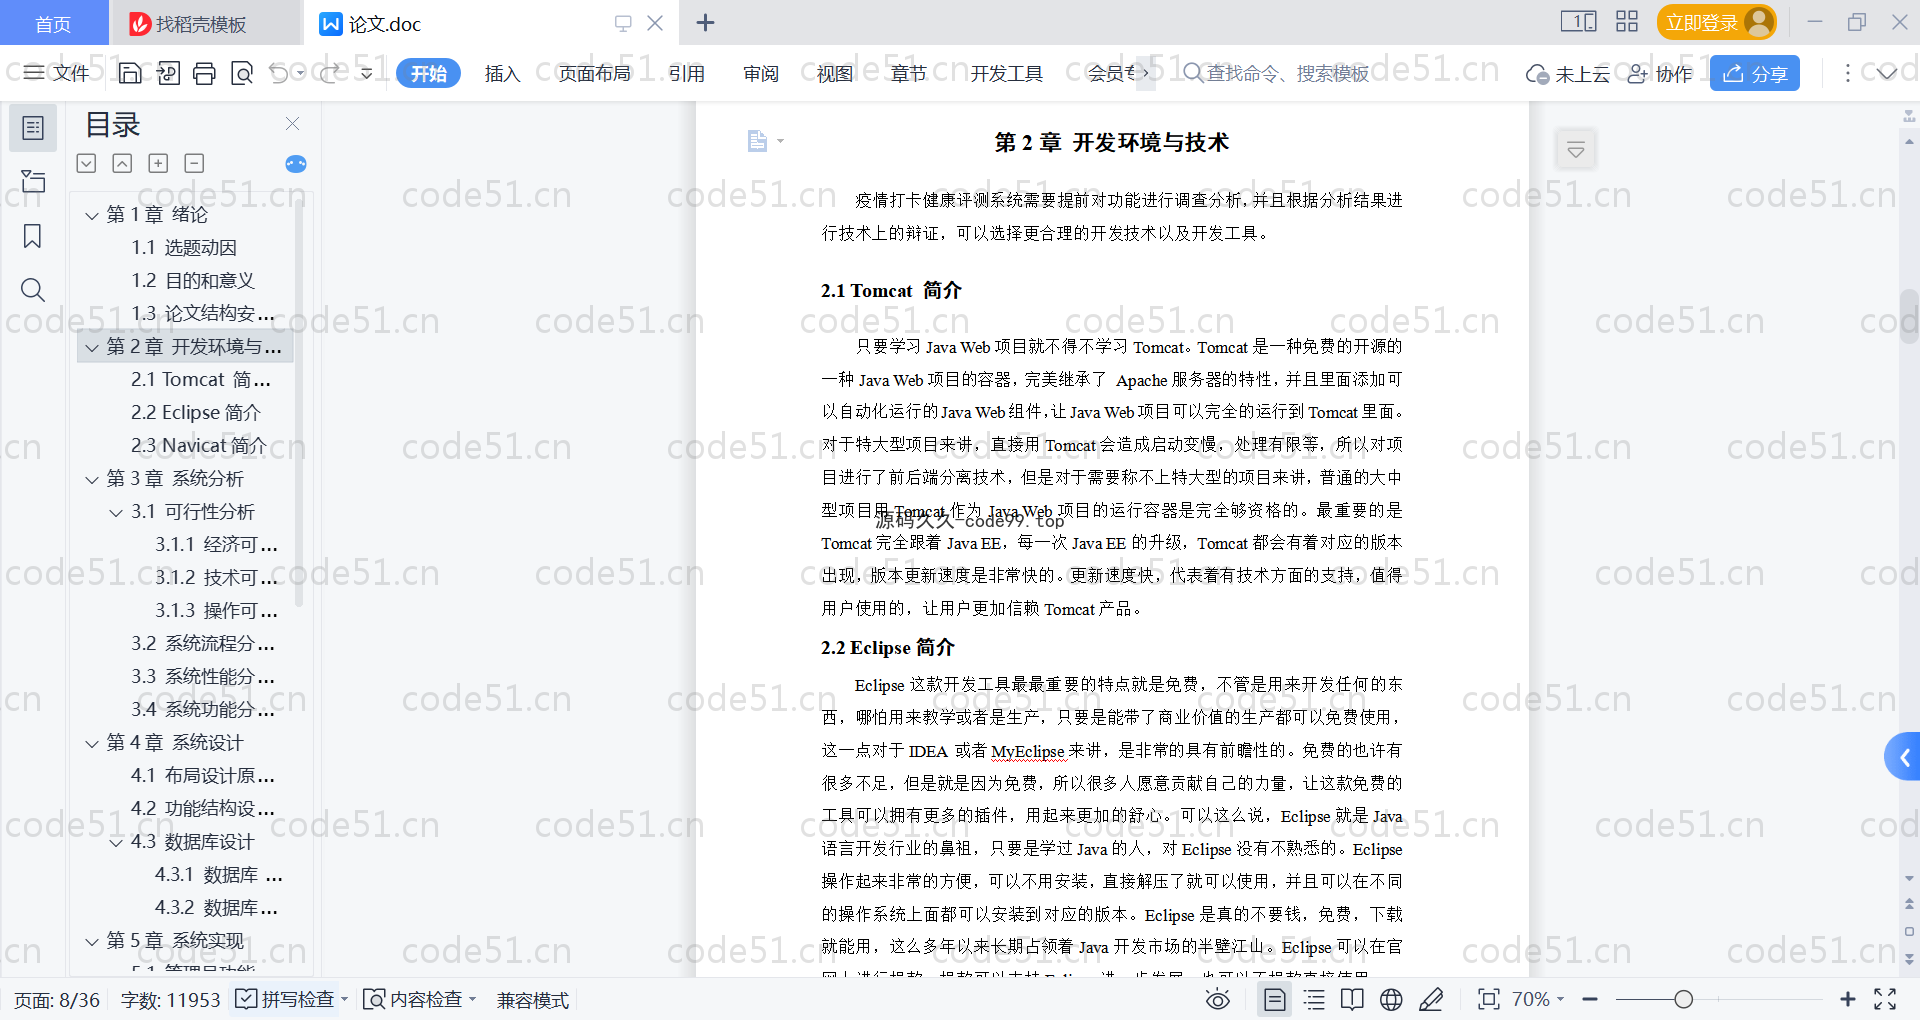Collapse 3.1 可行性分析 tree node
This screenshot has width=1920, height=1020.
[116, 512]
